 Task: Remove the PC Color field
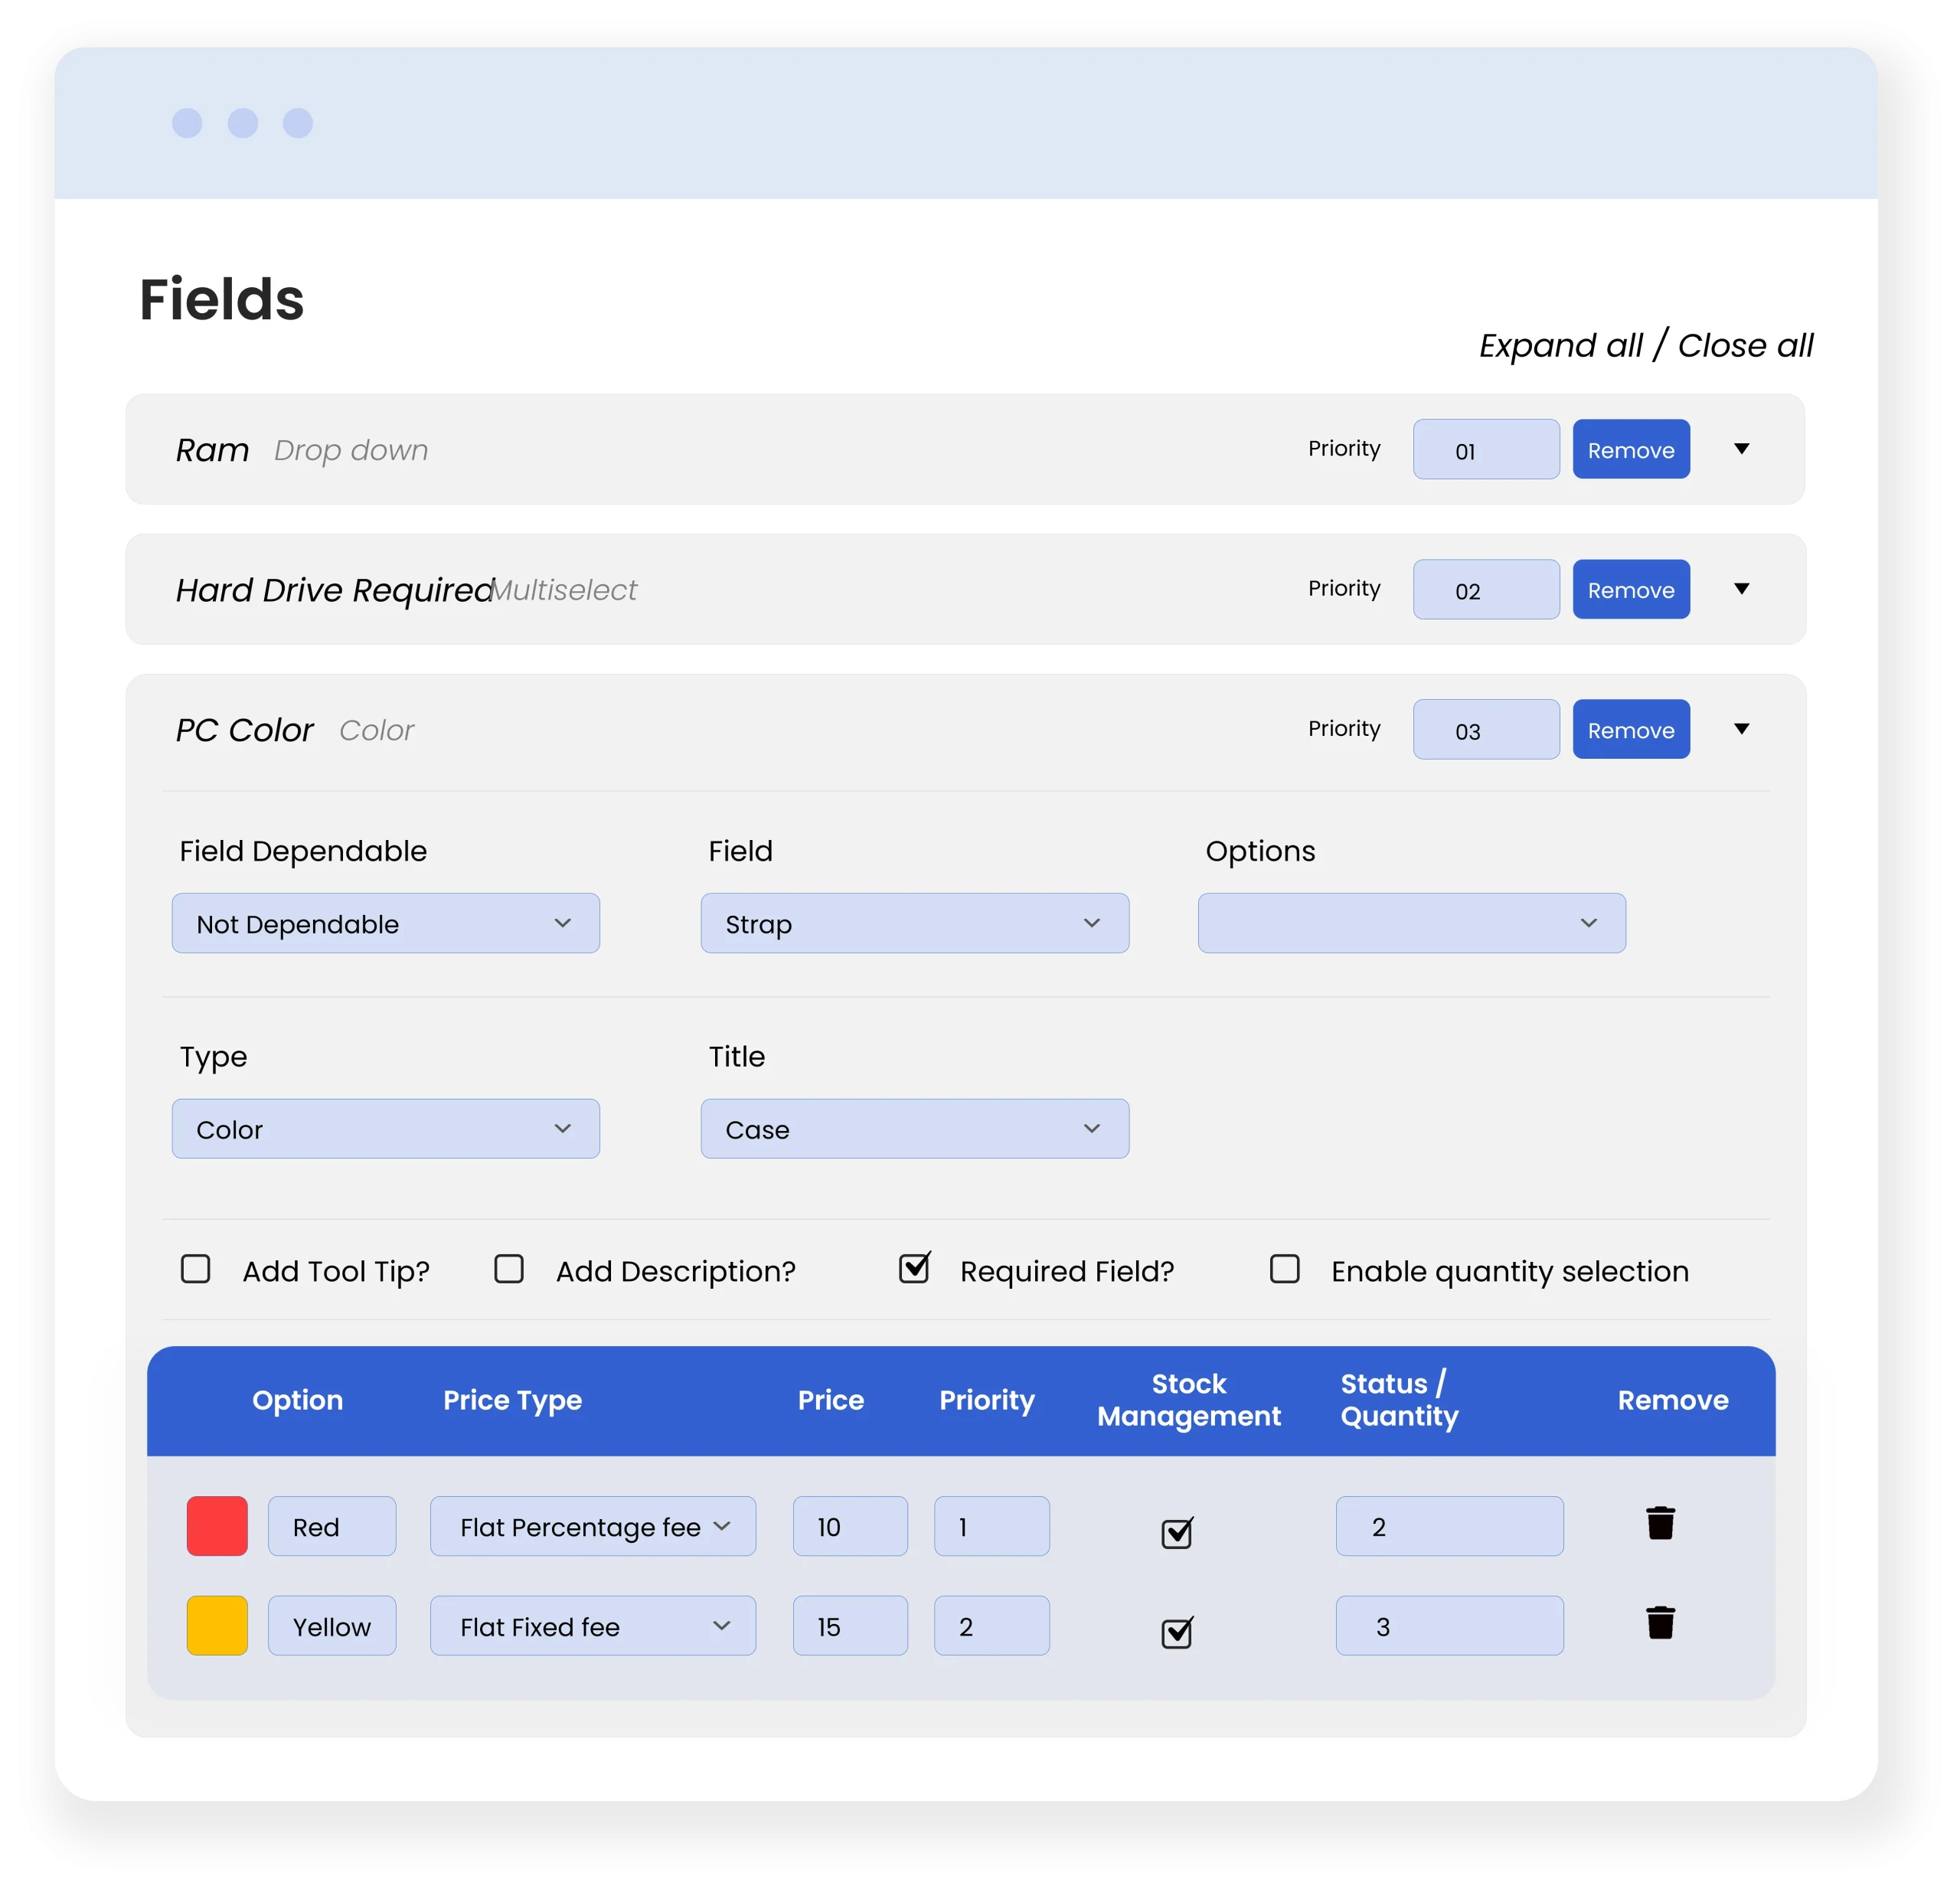1631,729
